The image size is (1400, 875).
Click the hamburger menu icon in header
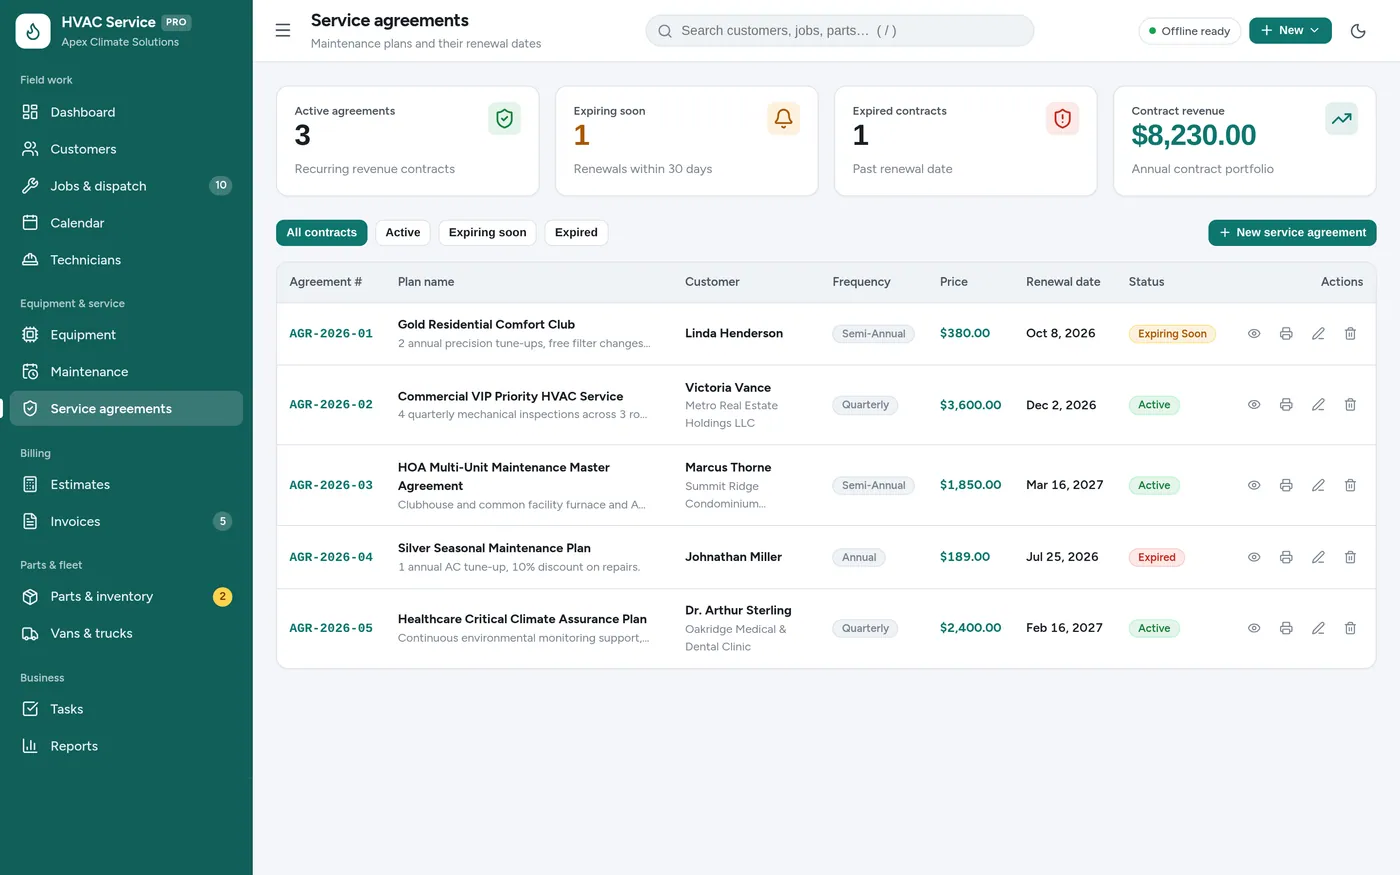[x=283, y=31]
